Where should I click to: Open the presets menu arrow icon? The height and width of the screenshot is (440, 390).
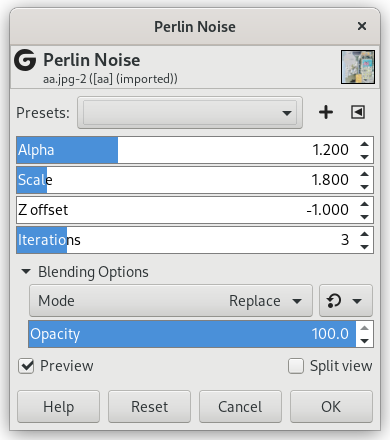(358, 112)
